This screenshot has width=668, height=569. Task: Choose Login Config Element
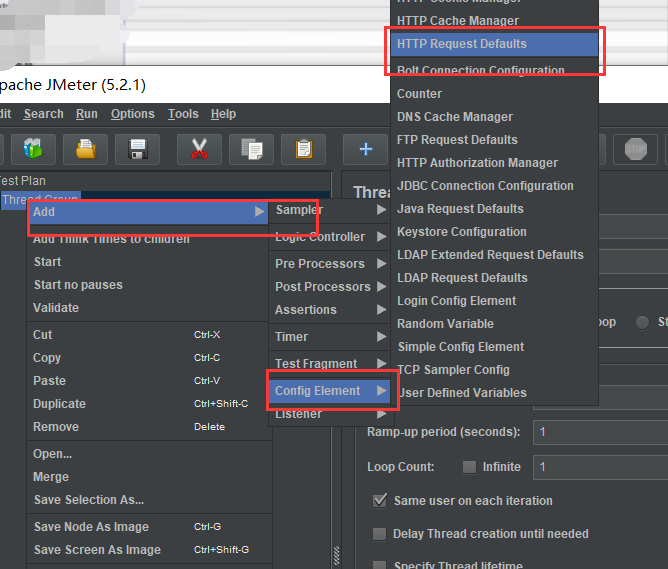tap(494, 301)
